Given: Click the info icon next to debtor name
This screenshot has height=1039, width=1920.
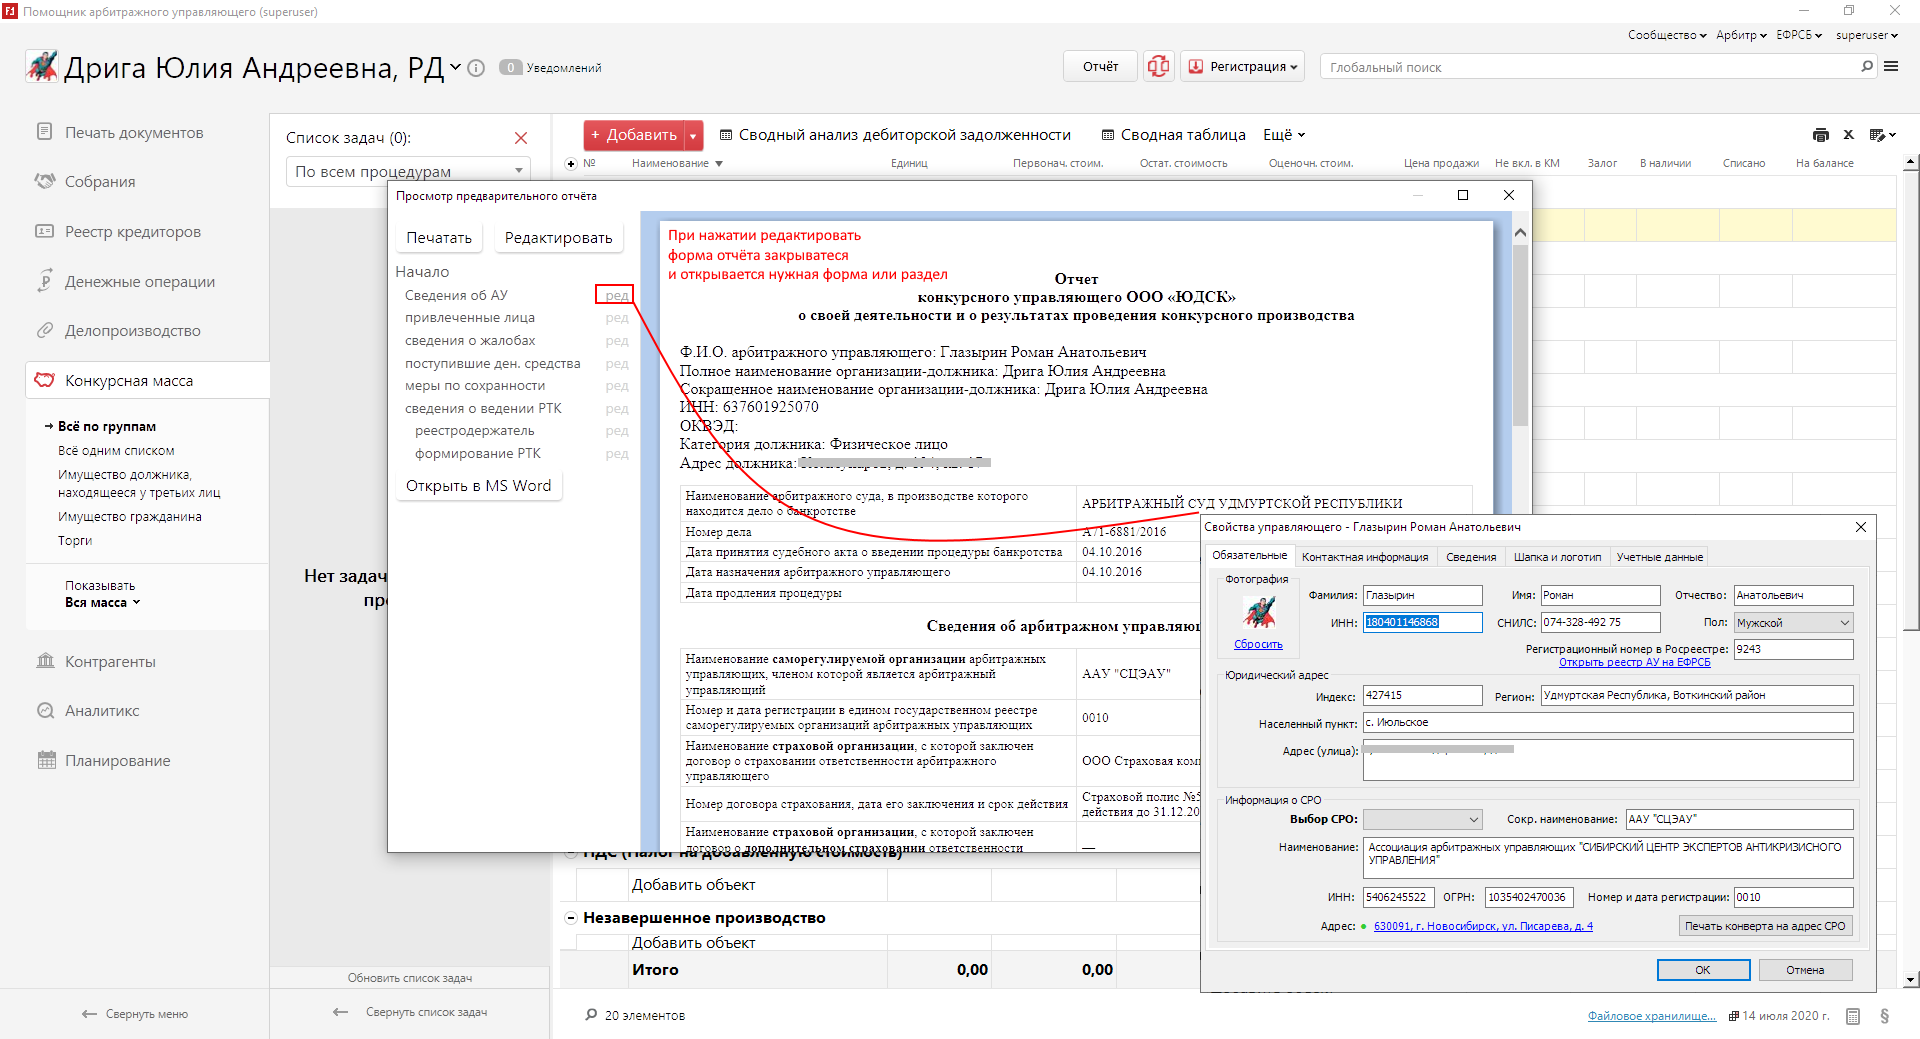Looking at the screenshot, I should [x=477, y=68].
